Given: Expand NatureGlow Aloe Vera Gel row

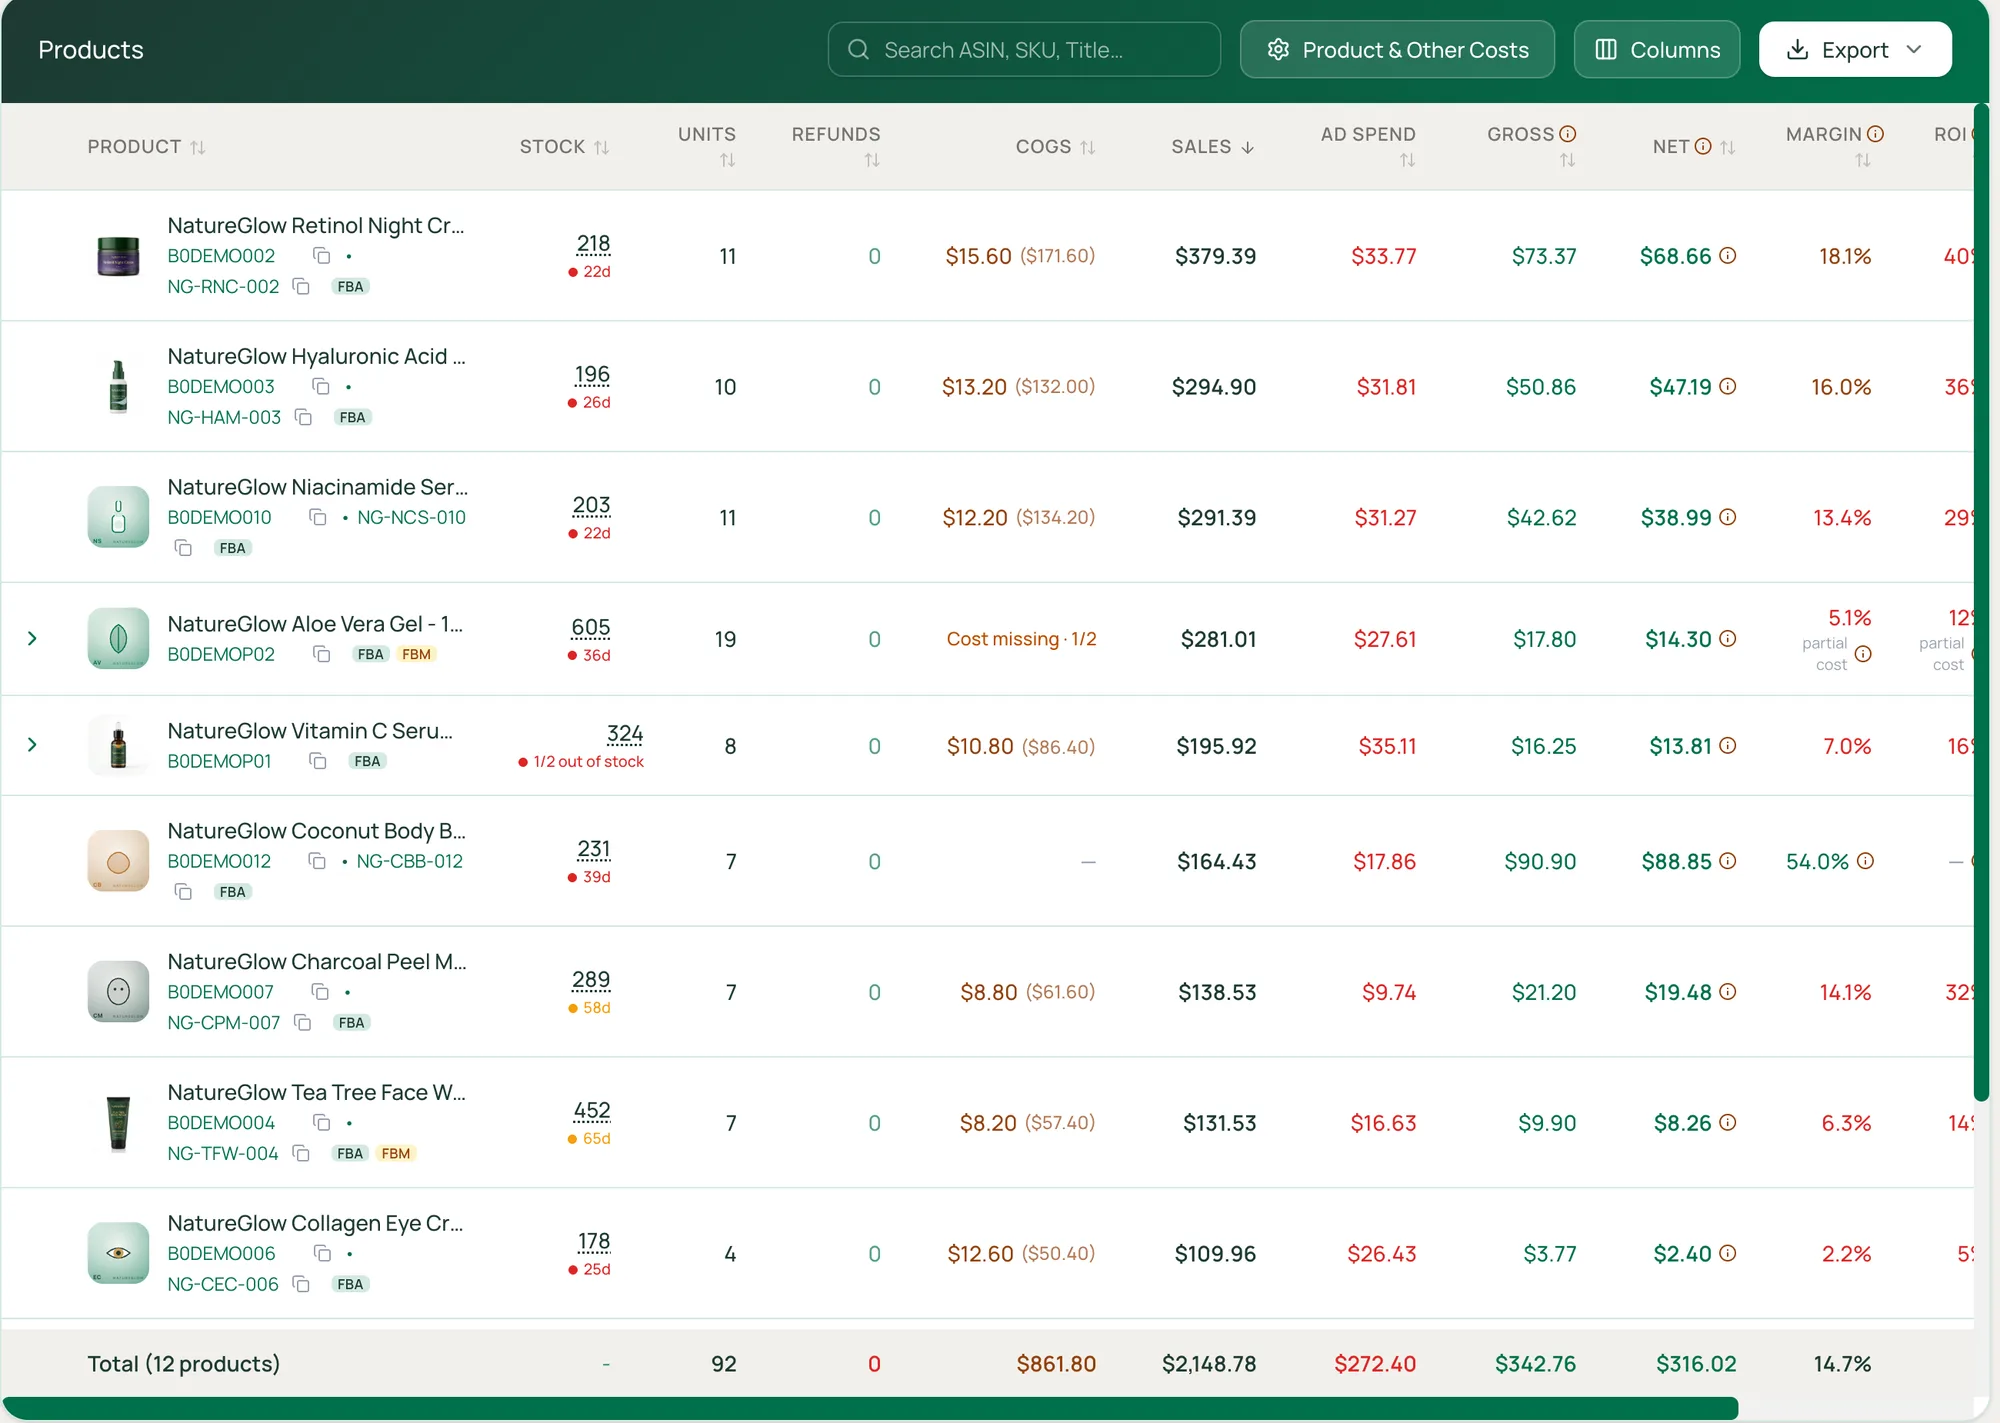Looking at the screenshot, I should pyautogui.click(x=32, y=638).
